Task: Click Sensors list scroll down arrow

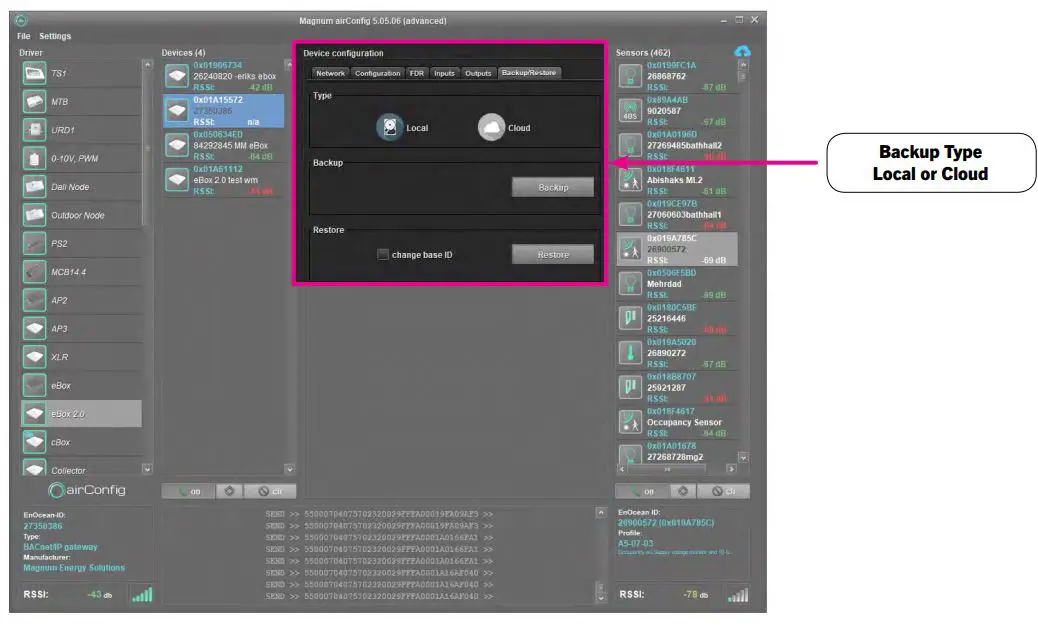Action: (x=743, y=457)
